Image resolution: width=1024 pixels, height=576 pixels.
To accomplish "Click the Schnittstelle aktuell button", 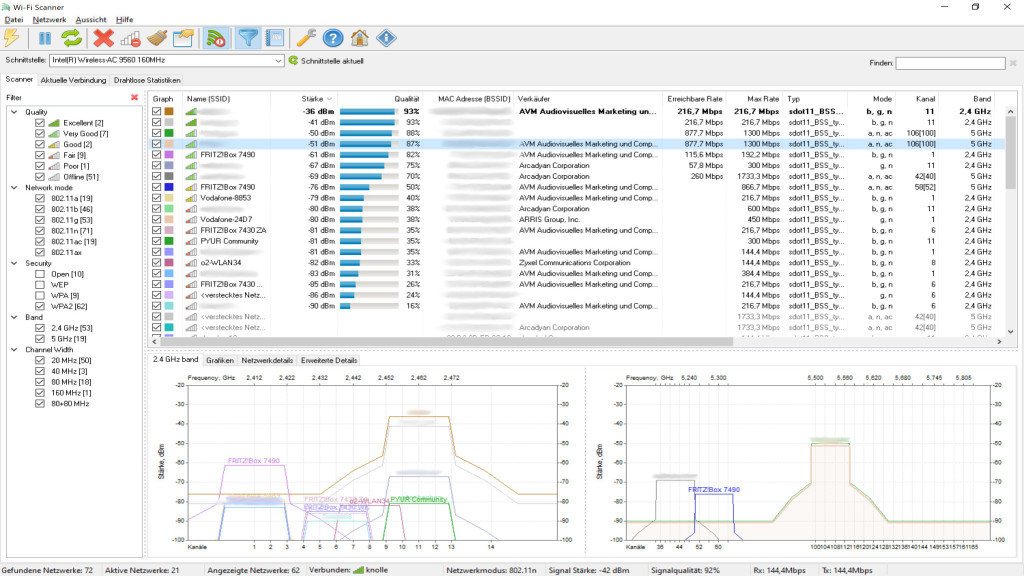I will click(325, 61).
